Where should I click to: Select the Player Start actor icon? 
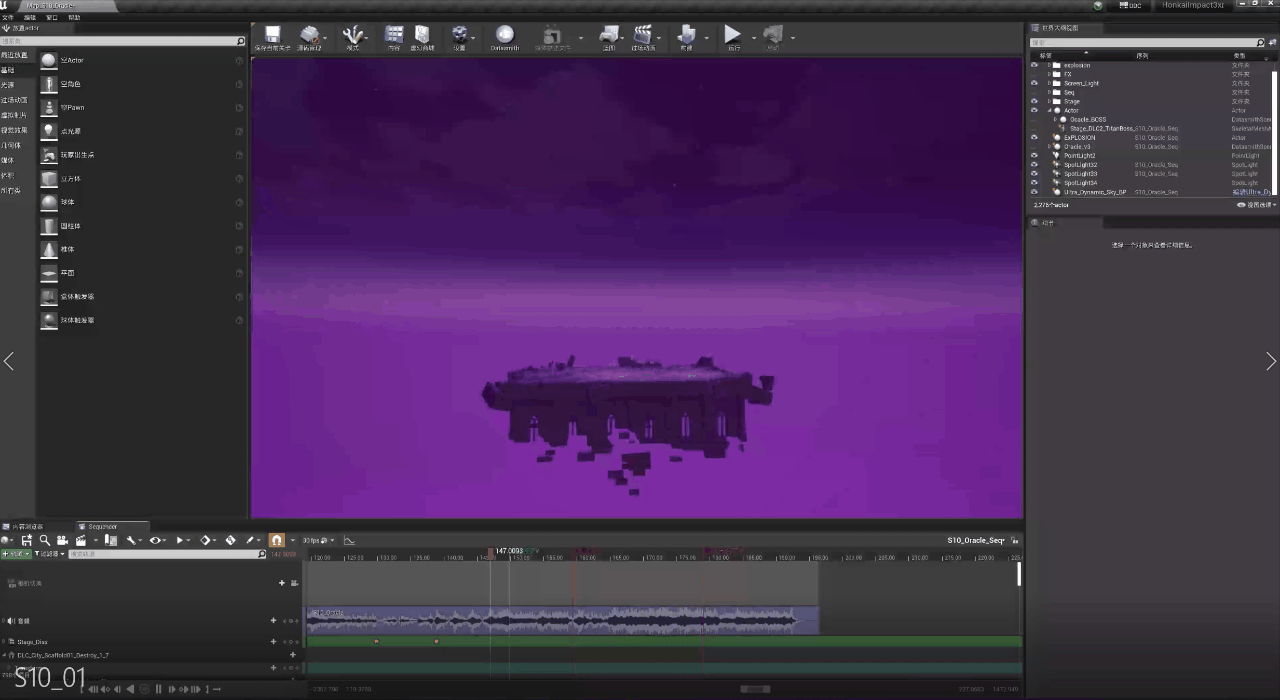pyautogui.click(x=48, y=155)
